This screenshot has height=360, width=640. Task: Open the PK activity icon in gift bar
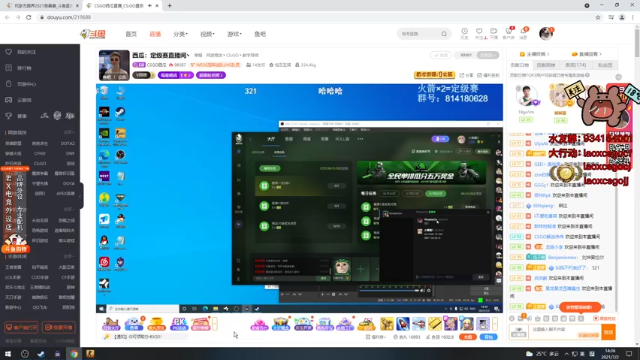click(x=178, y=324)
